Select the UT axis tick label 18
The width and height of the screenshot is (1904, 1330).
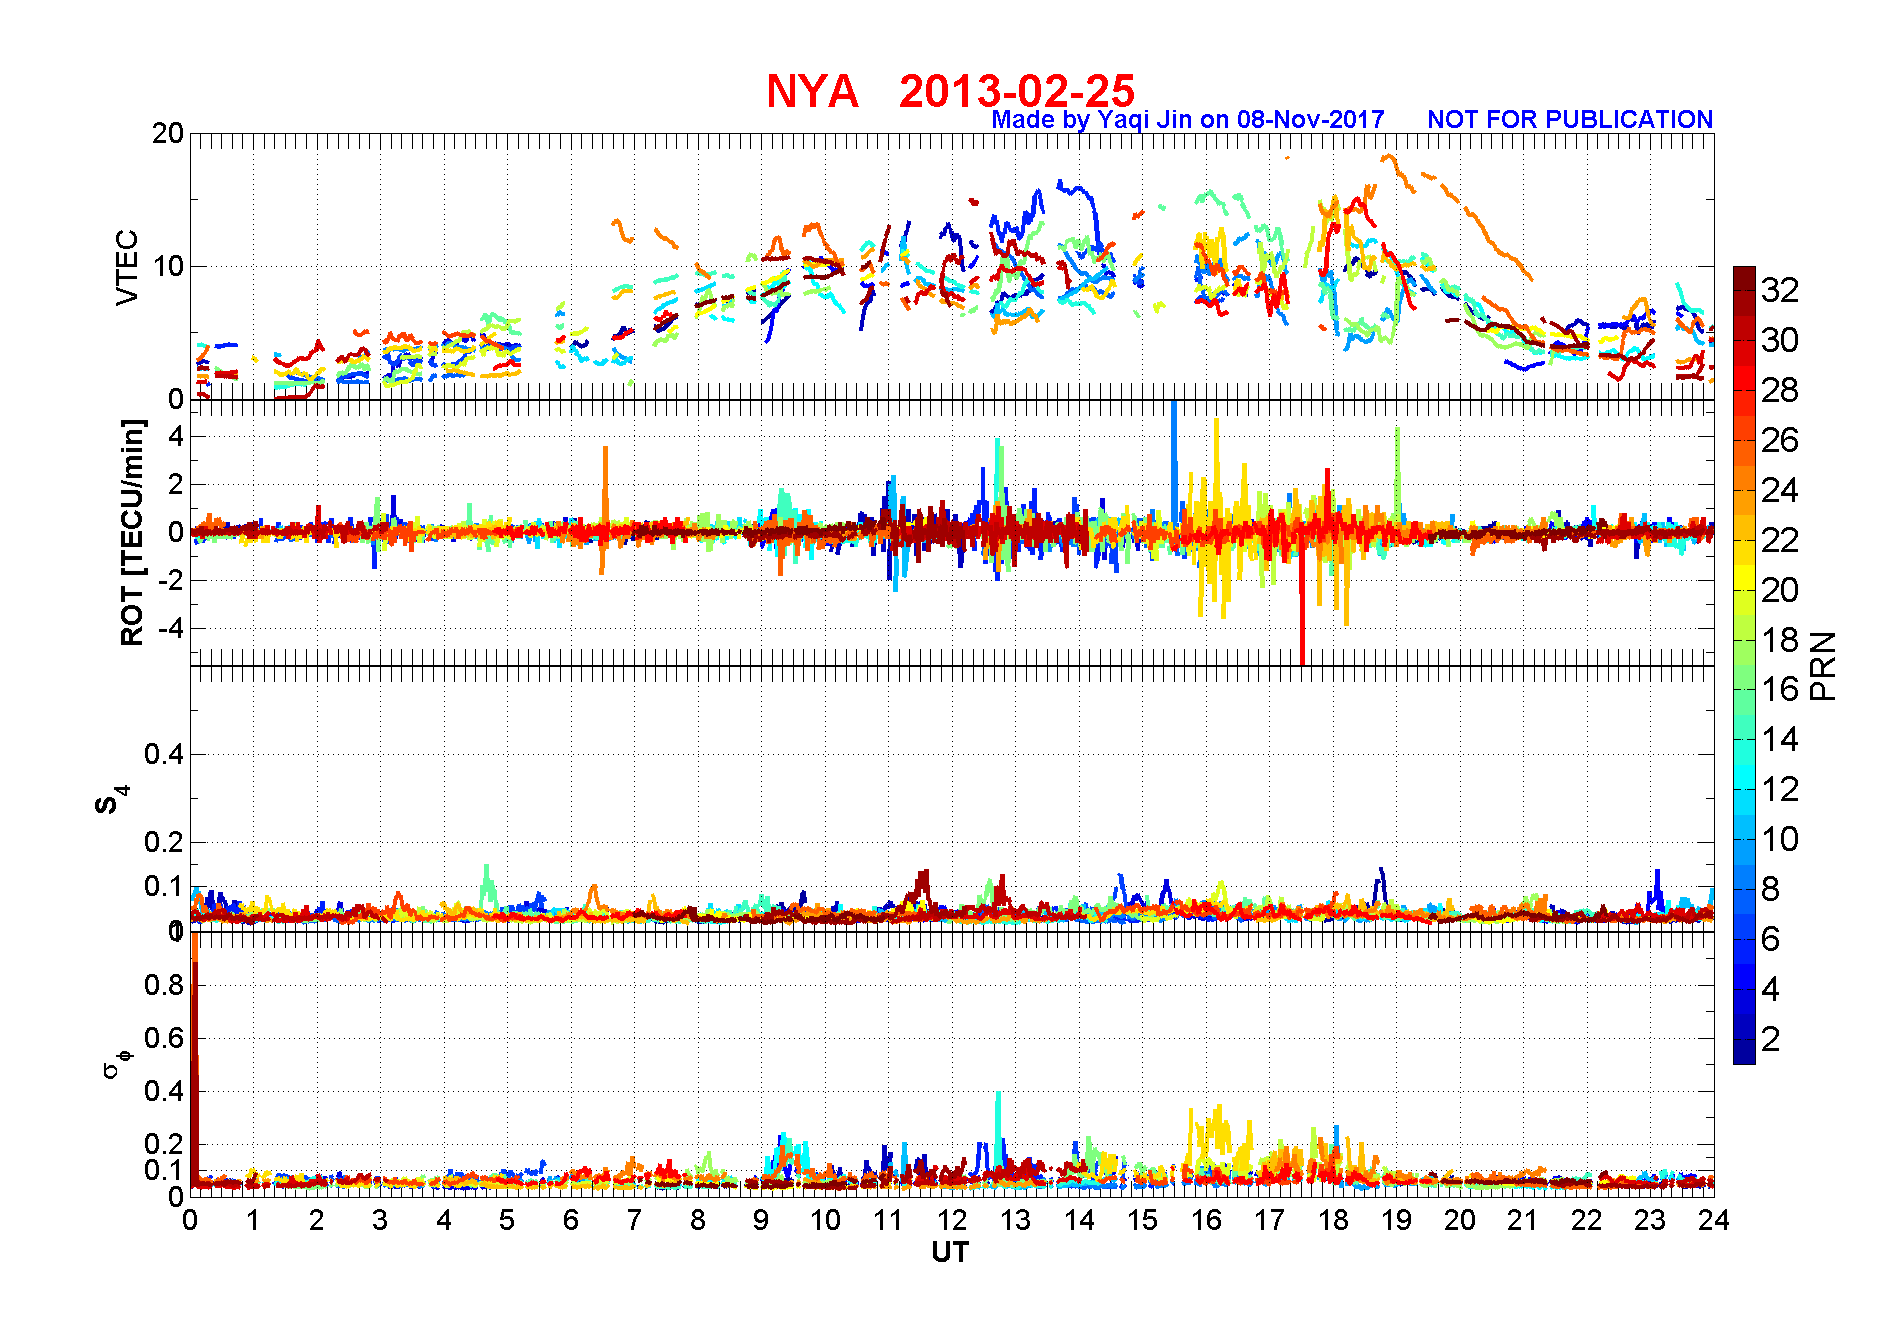click(x=1333, y=1220)
